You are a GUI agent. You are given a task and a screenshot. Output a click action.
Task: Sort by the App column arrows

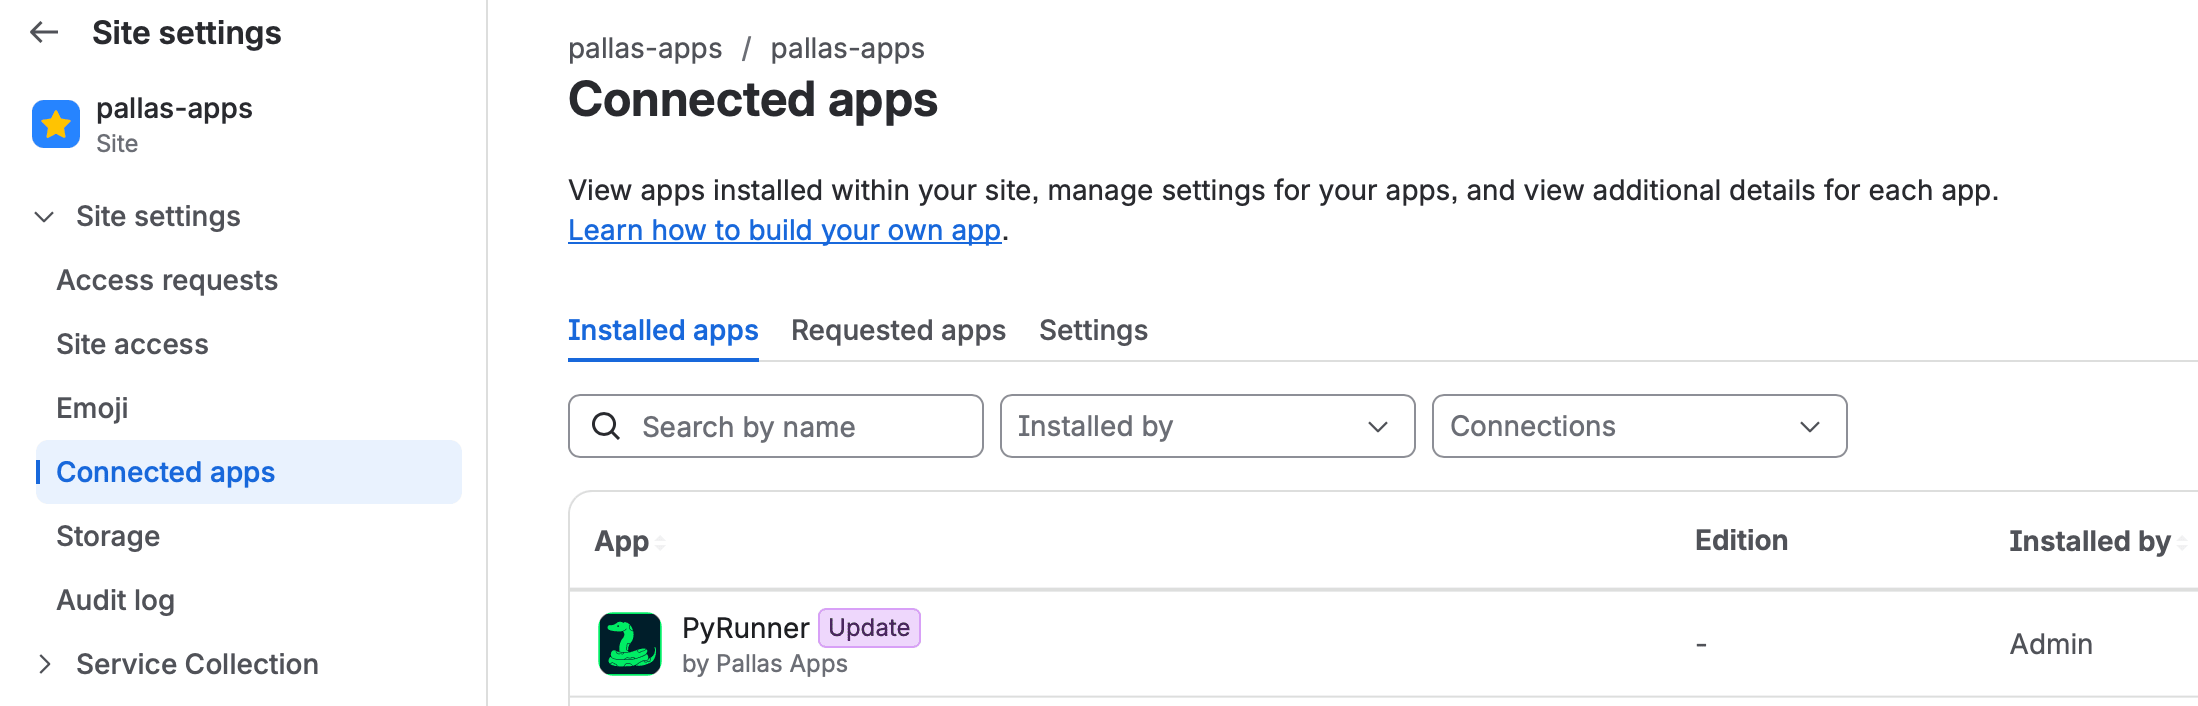pyautogui.click(x=660, y=542)
